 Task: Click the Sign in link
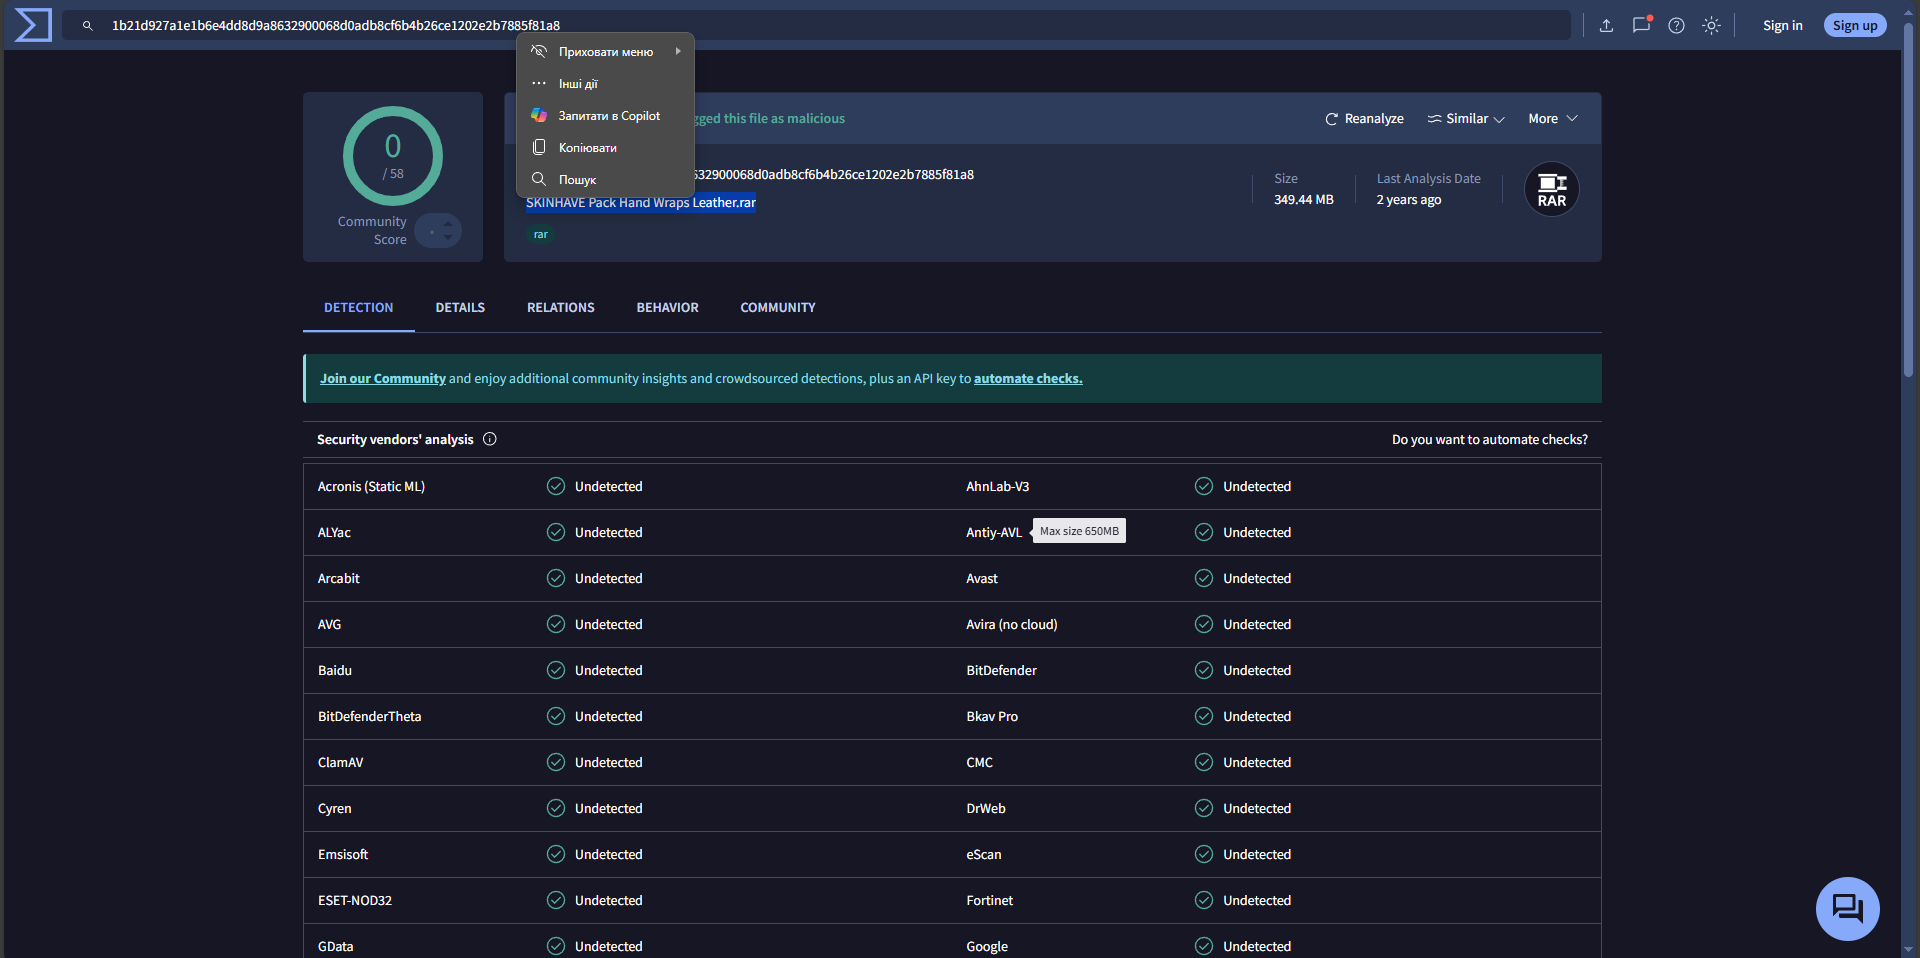[1782, 26]
